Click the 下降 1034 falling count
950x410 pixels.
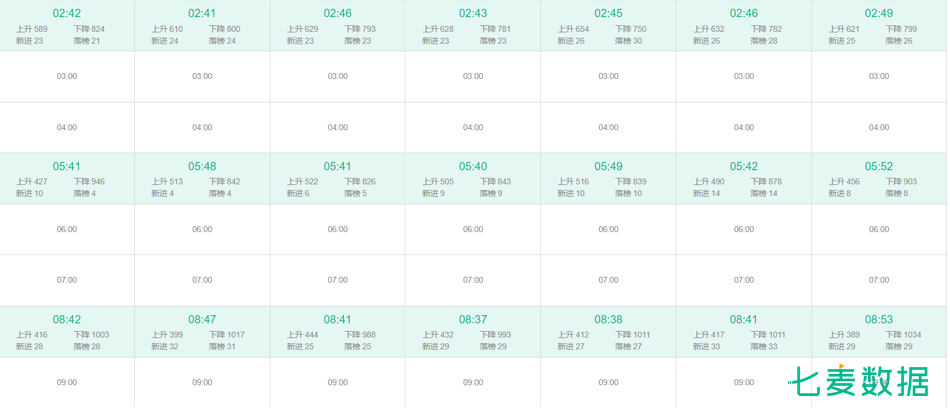pos(903,334)
